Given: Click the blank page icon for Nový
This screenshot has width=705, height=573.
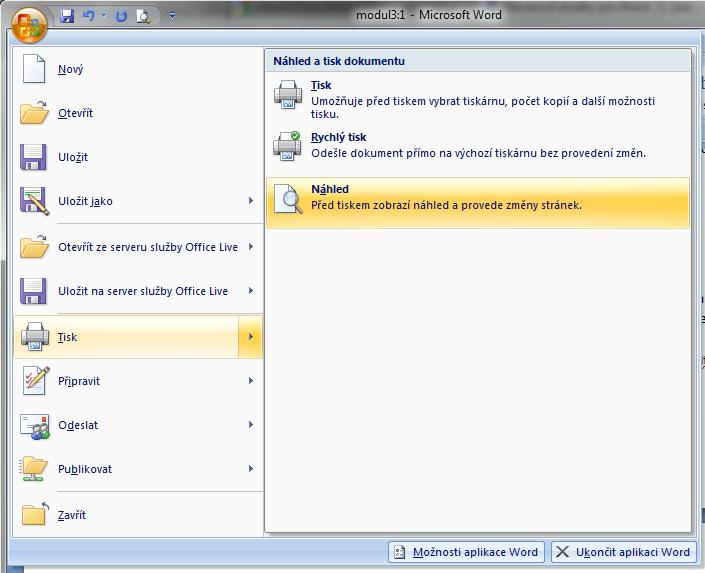Looking at the screenshot, I should click(34, 69).
